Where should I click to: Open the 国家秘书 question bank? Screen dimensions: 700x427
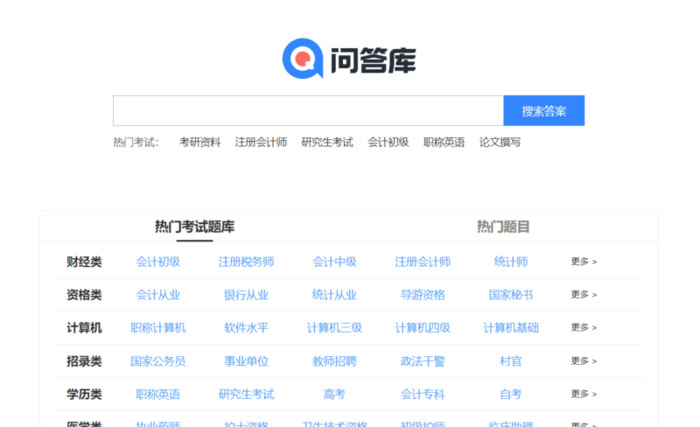pos(511,295)
